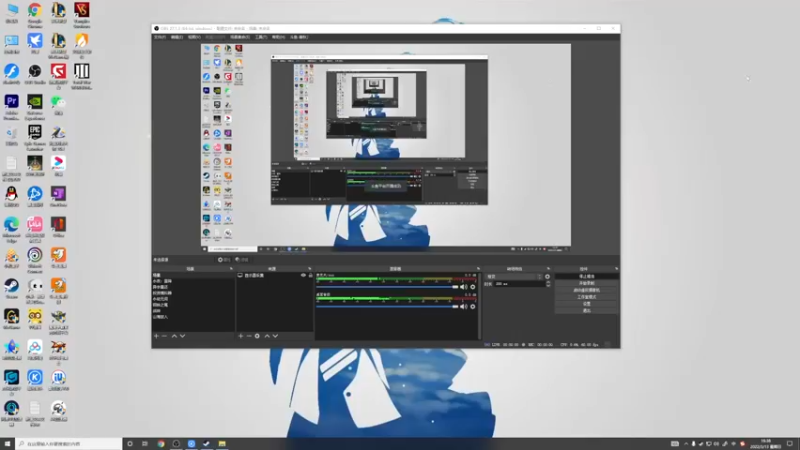Toggle eye visibility of Display Capture source
The width and height of the screenshot is (800, 450).
pyautogui.click(x=303, y=276)
